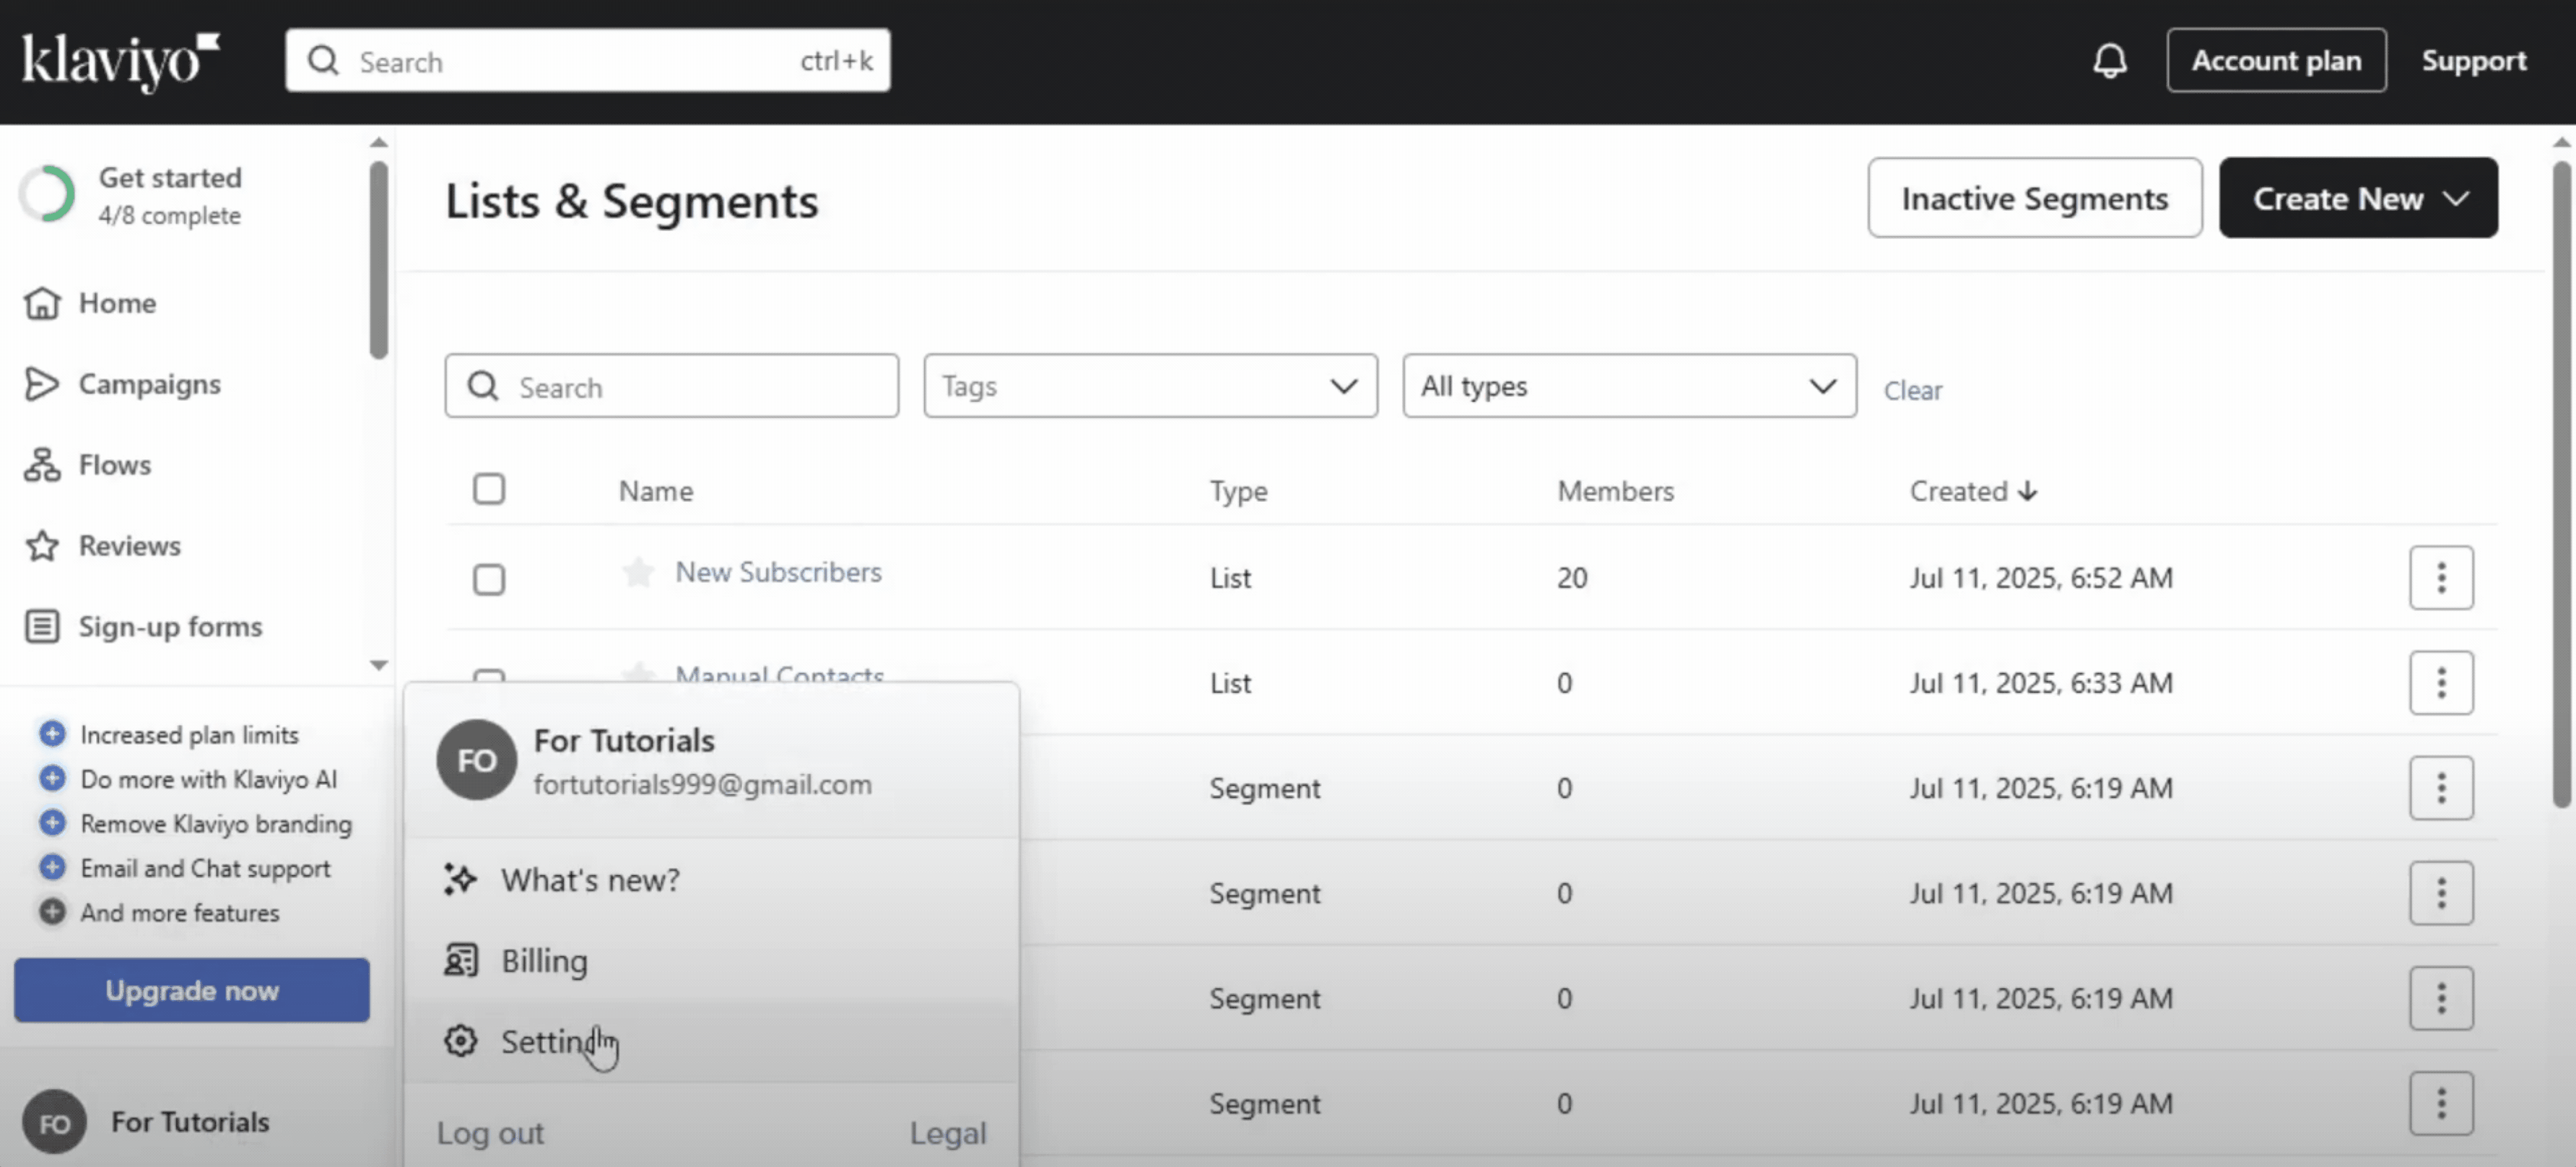The height and width of the screenshot is (1167, 2576).
Task: Expand the Create New dropdown button
Action: click(2358, 198)
